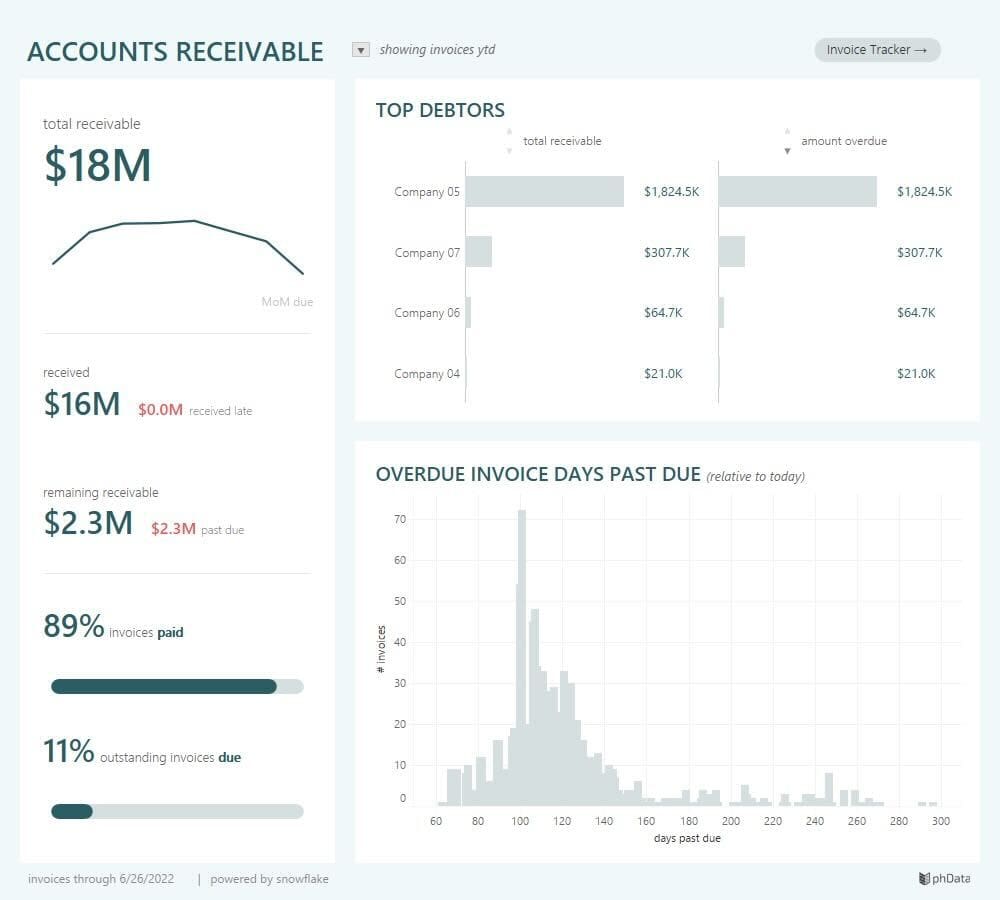Click the $0.0M received late value
The height and width of the screenshot is (900, 1000).
point(161,410)
